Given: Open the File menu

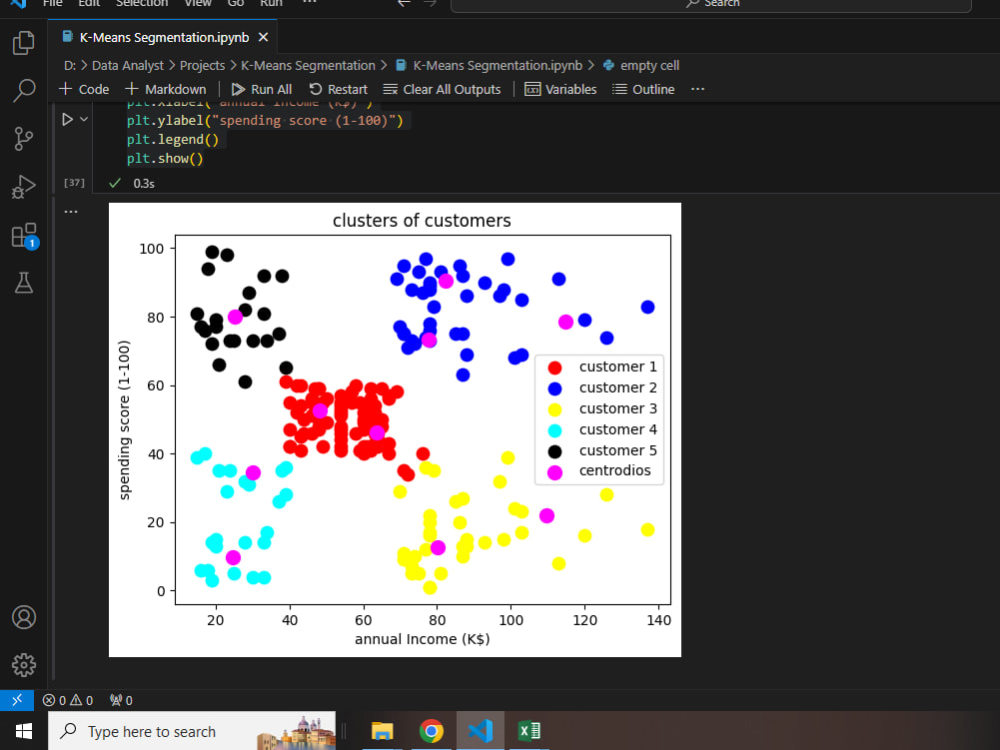Looking at the screenshot, I should click(52, 3).
